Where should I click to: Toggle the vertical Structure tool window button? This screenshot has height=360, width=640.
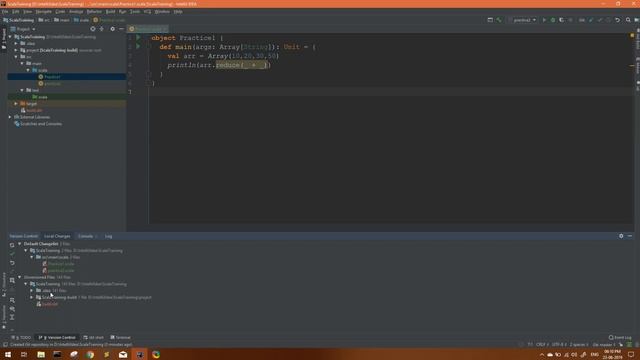pos(4,284)
